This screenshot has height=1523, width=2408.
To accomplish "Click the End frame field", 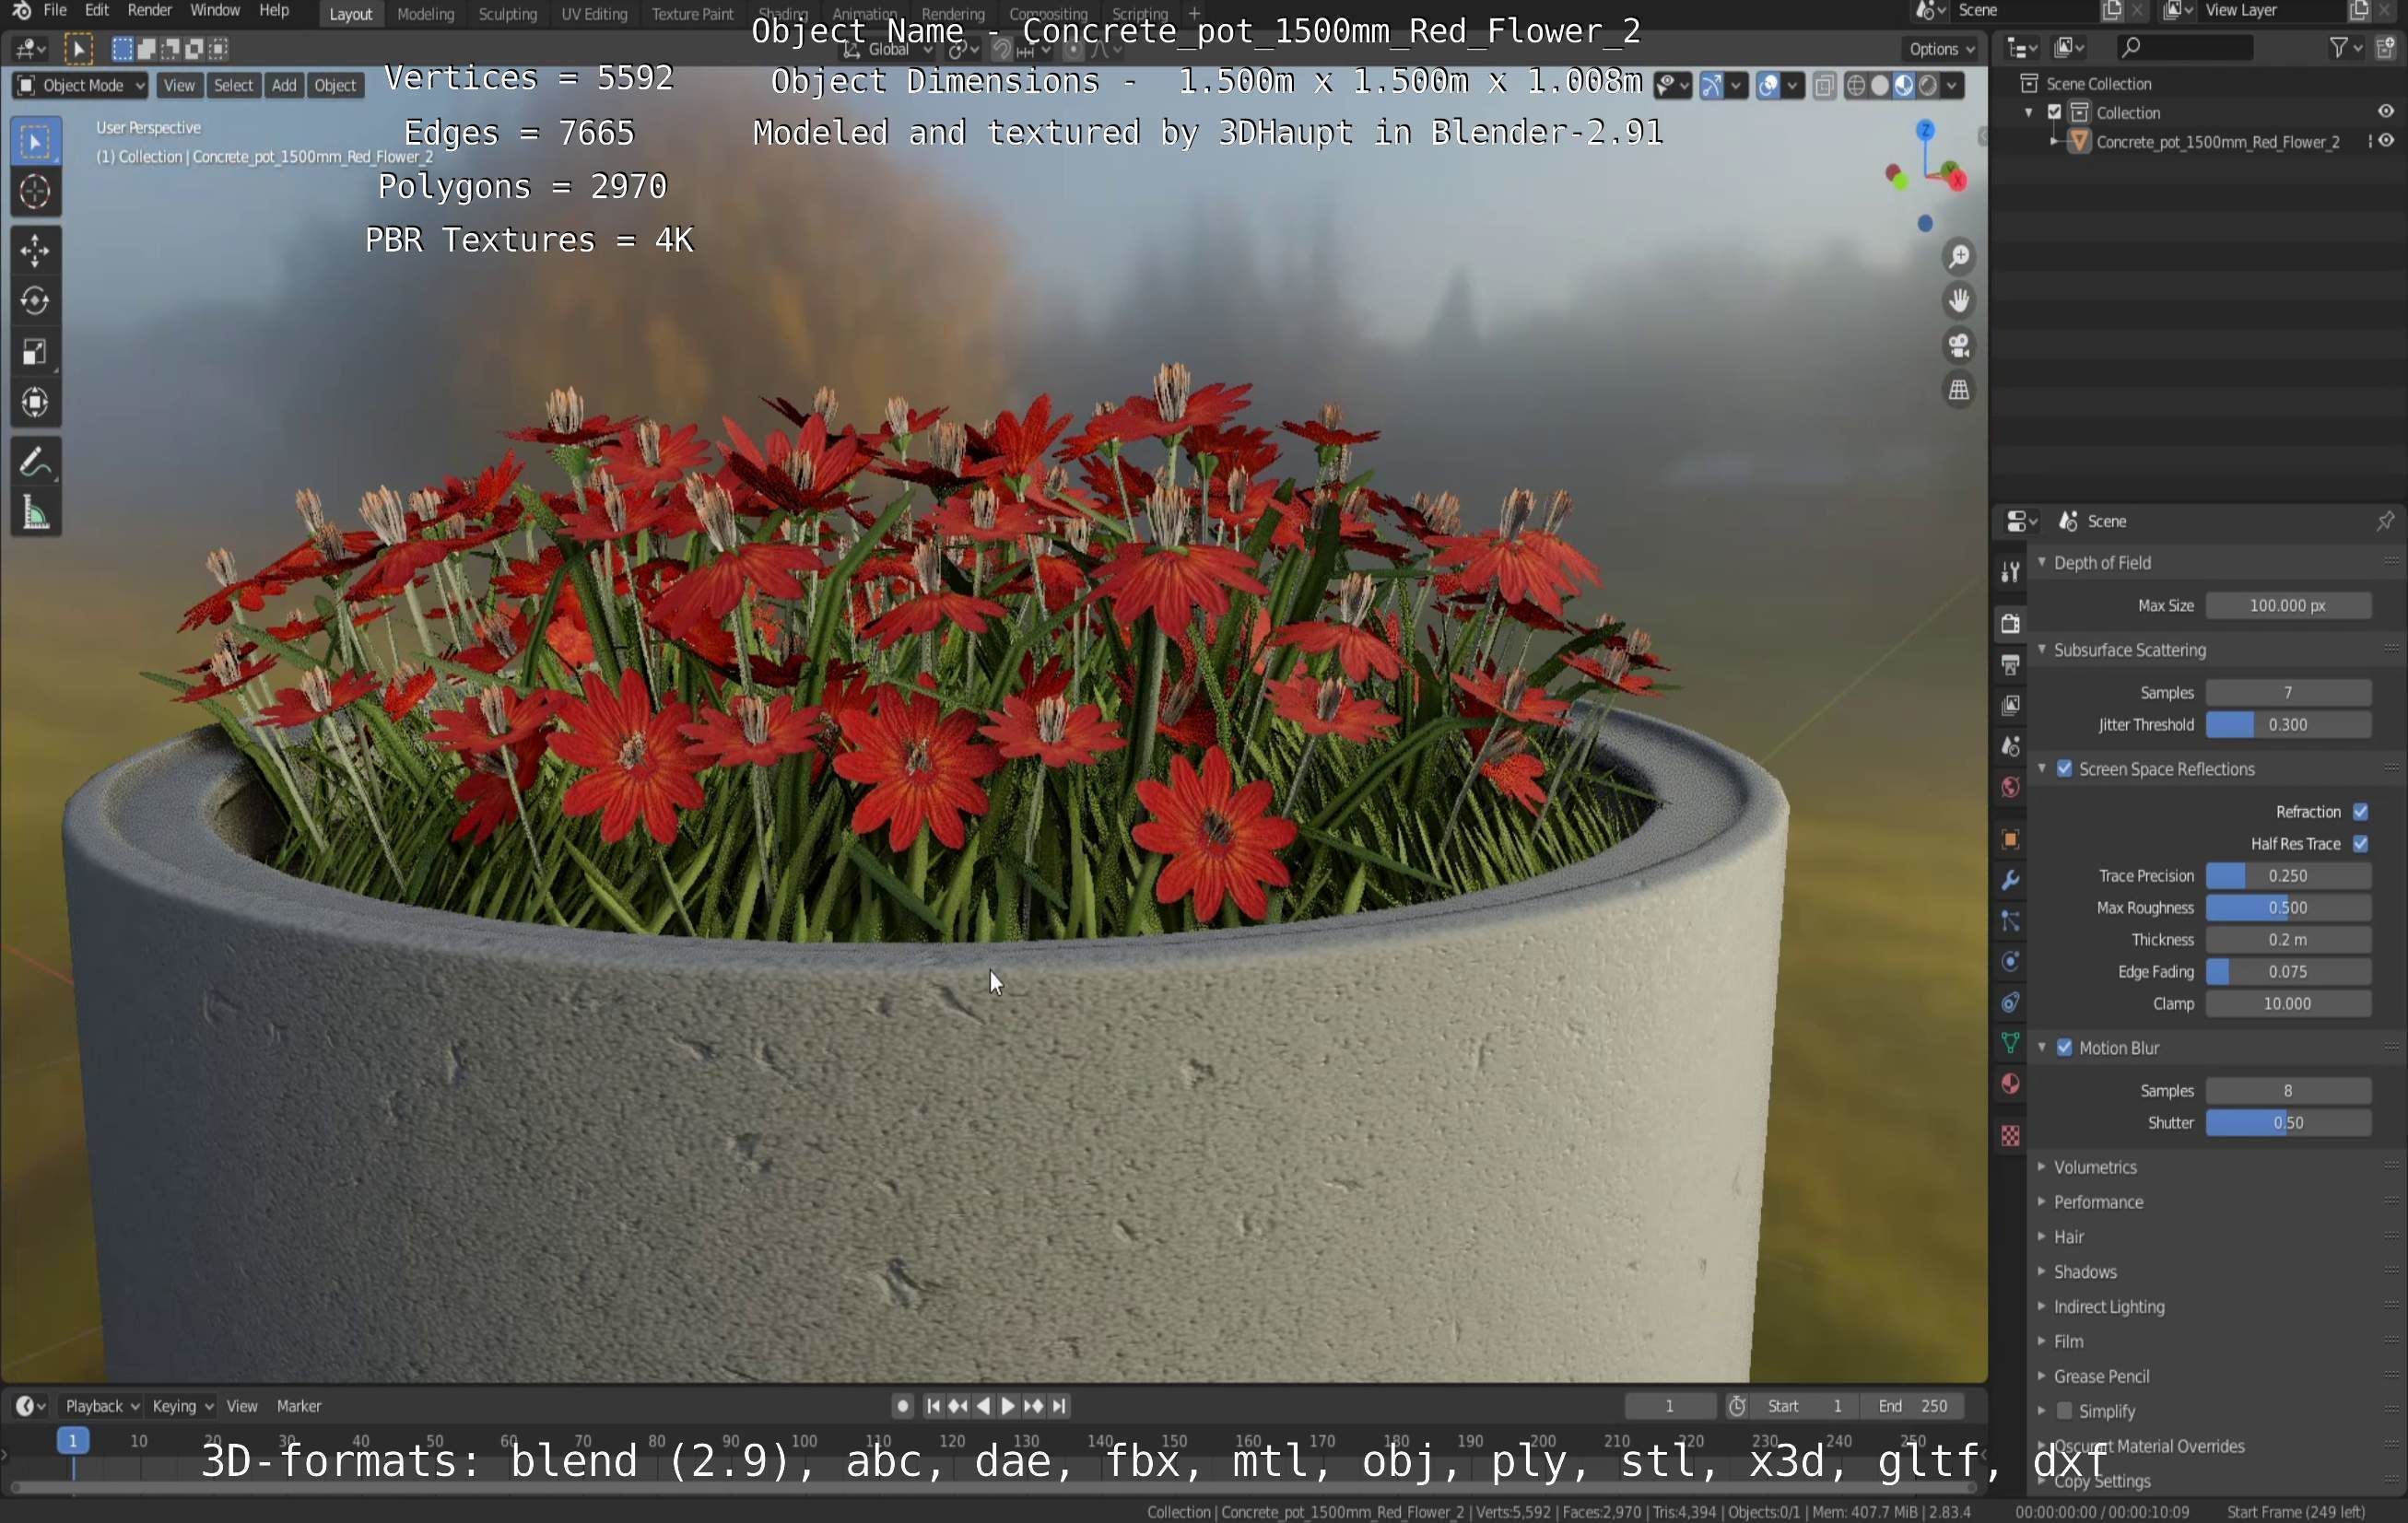I will 1912,1406.
